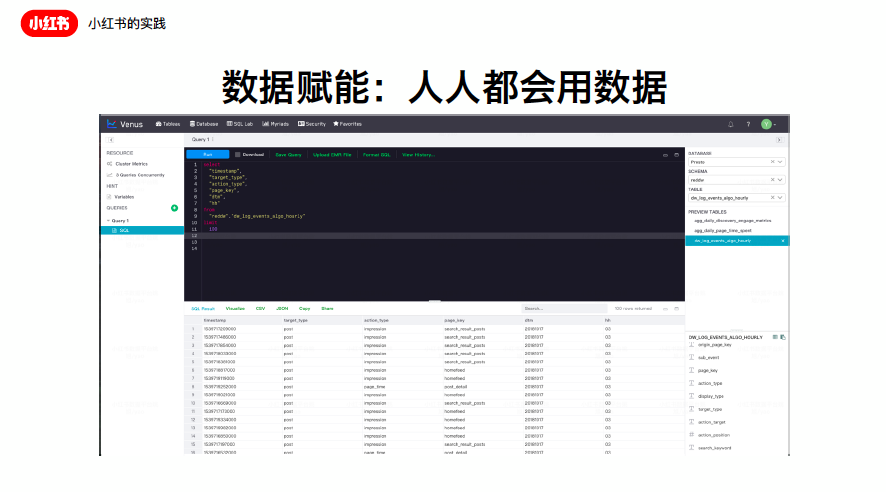Select the SQL item under Query 1
The image size is (886, 492).
pos(142,230)
